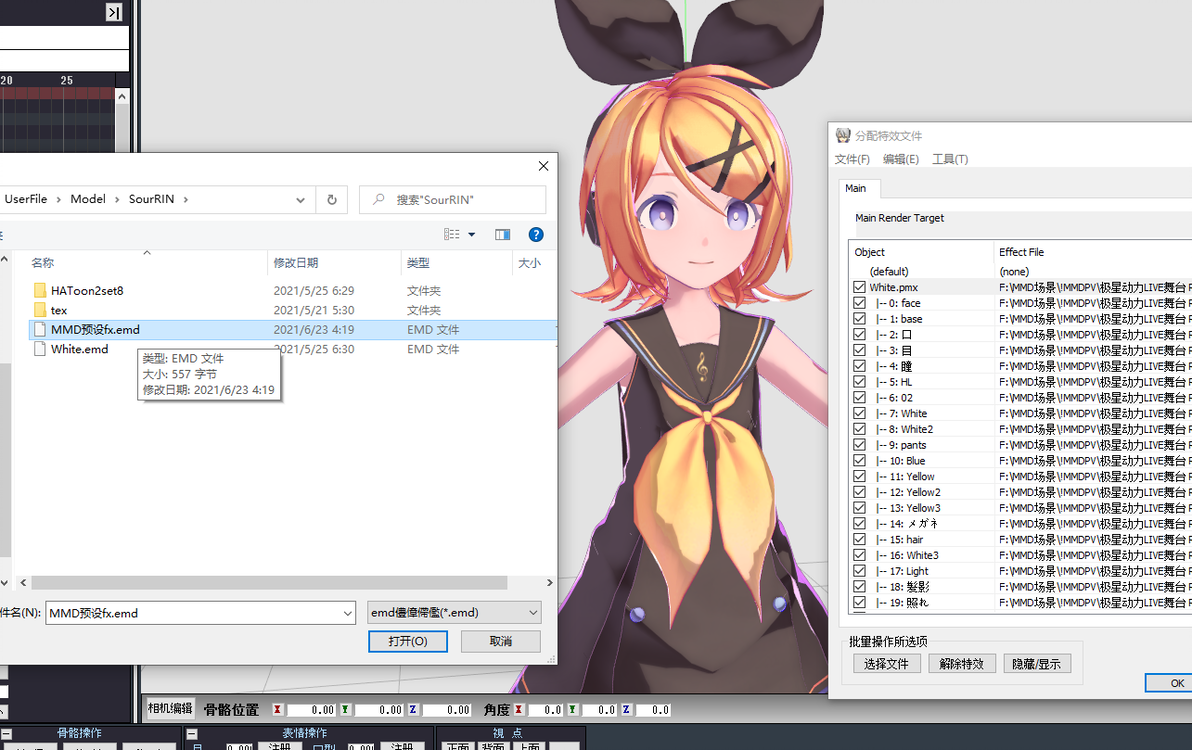
Task: Click the red X bone position marker
Action: [277, 710]
